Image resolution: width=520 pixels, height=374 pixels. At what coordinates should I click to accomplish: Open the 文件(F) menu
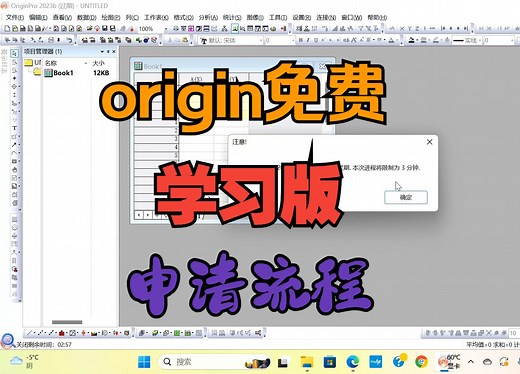click(15, 17)
